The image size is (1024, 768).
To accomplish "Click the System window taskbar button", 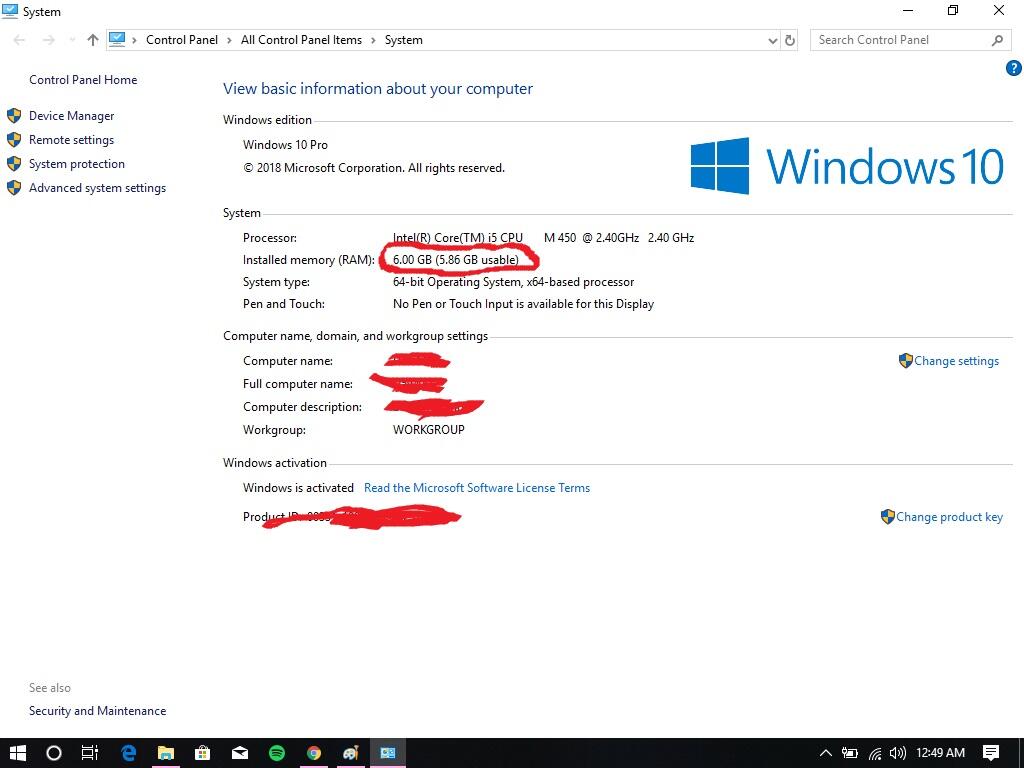I will [388, 753].
